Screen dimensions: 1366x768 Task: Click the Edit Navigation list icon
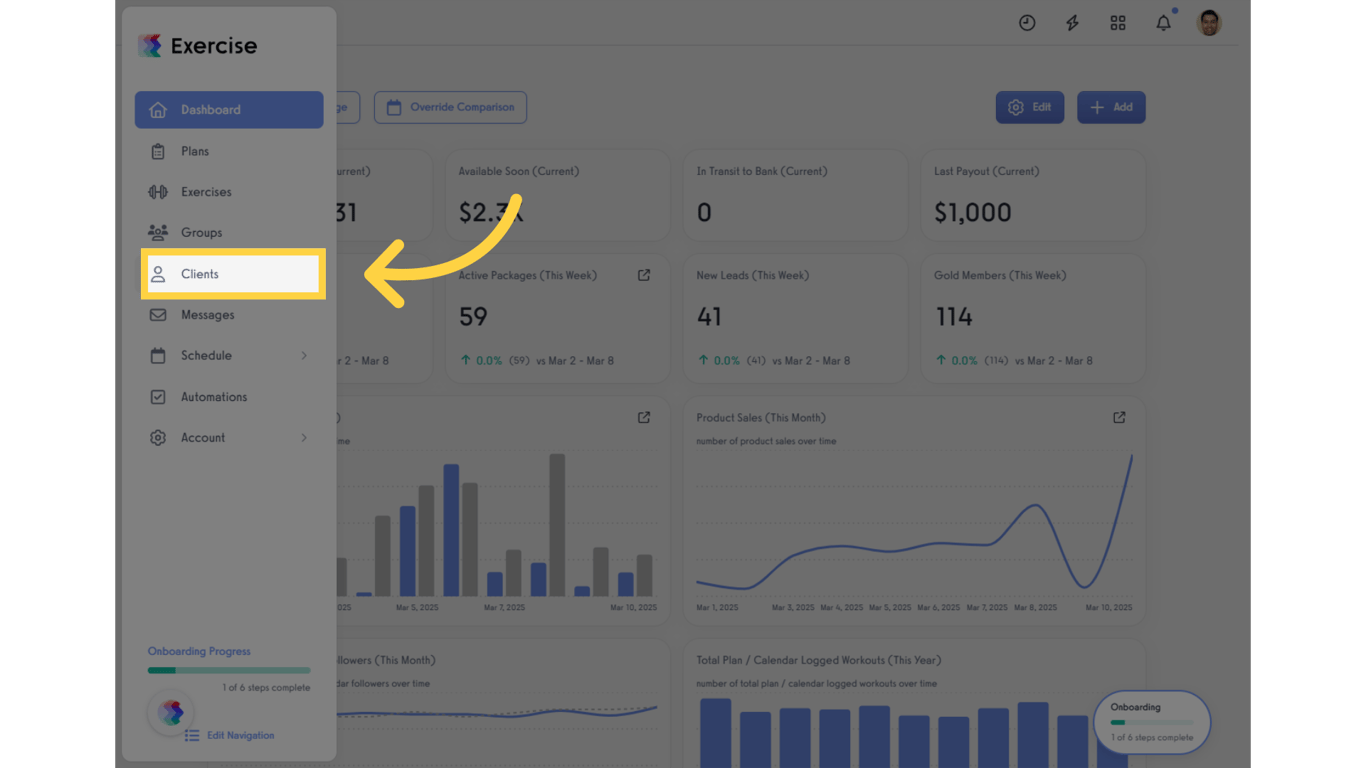coord(192,735)
